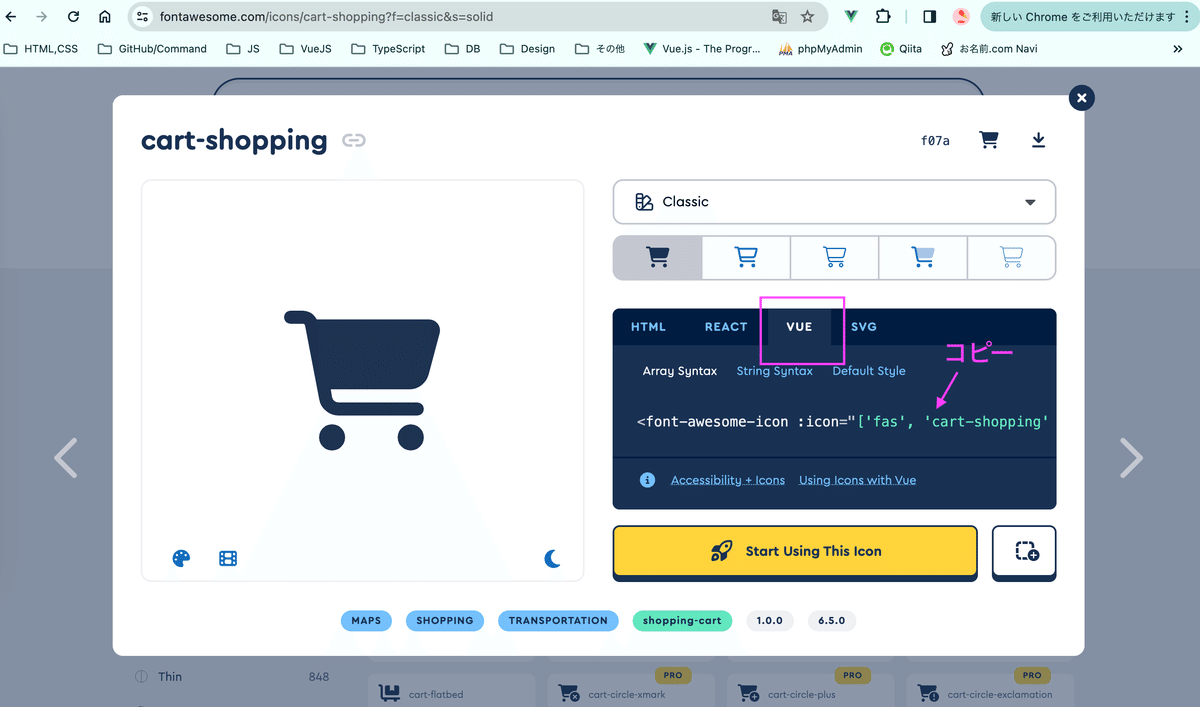The image size is (1200, 707).
Task: Go to browser home page
Action: 105,17
